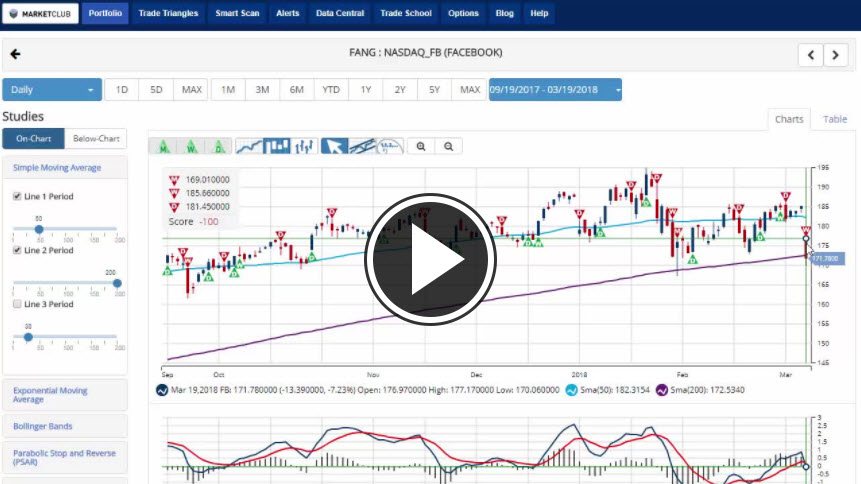Switch studies to Below-Chart

coord(96,138)
